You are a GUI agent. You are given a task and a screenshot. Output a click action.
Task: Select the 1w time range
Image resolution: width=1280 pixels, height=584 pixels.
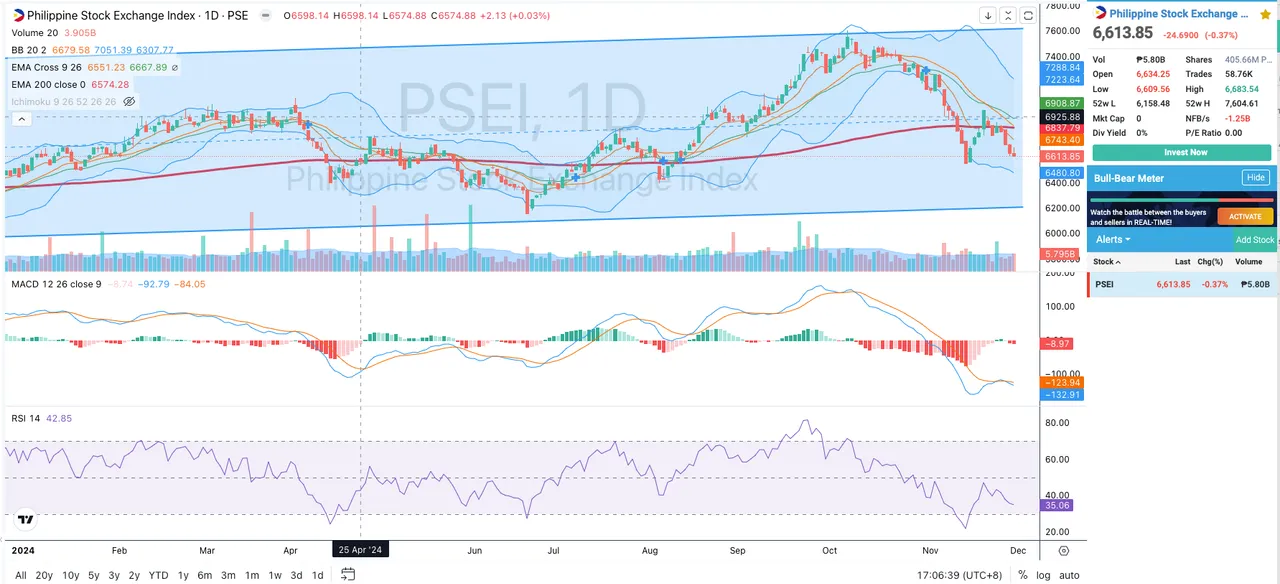point(275,575)
